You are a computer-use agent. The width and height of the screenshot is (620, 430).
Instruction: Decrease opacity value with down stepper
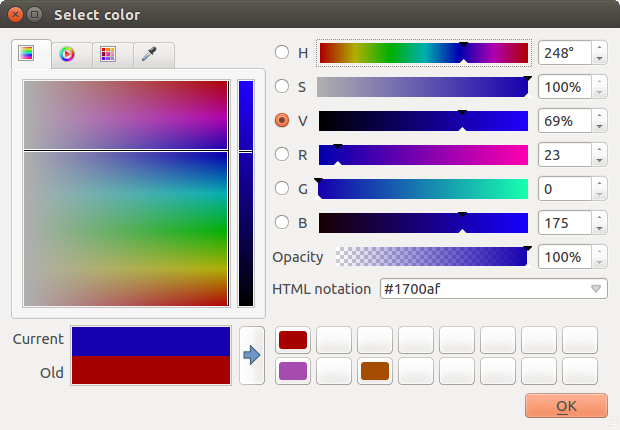599,263
